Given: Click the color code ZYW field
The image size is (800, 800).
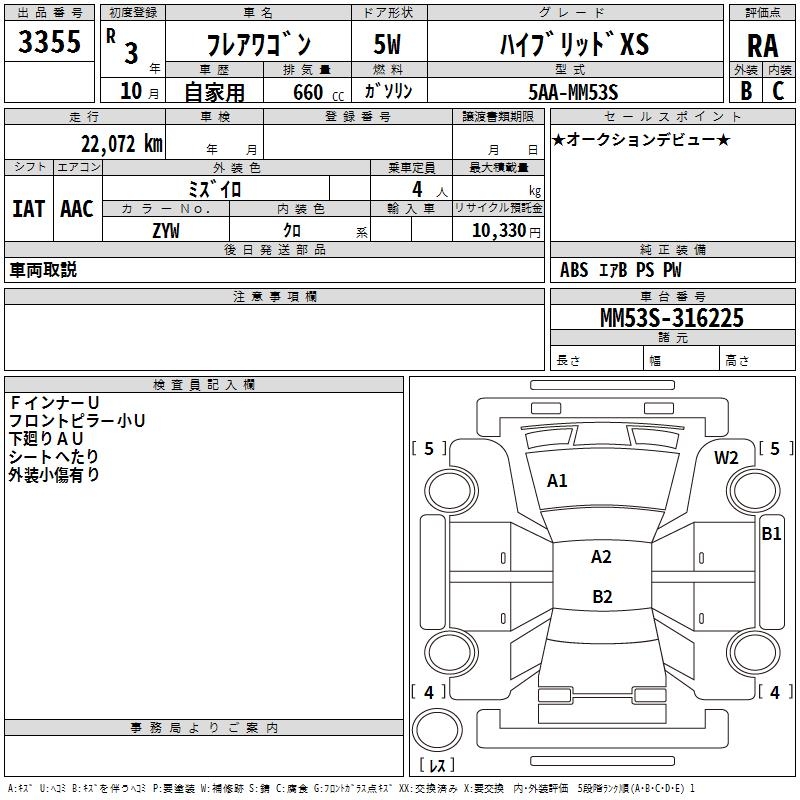Looking at the screenshot, I should pos(166,230).
